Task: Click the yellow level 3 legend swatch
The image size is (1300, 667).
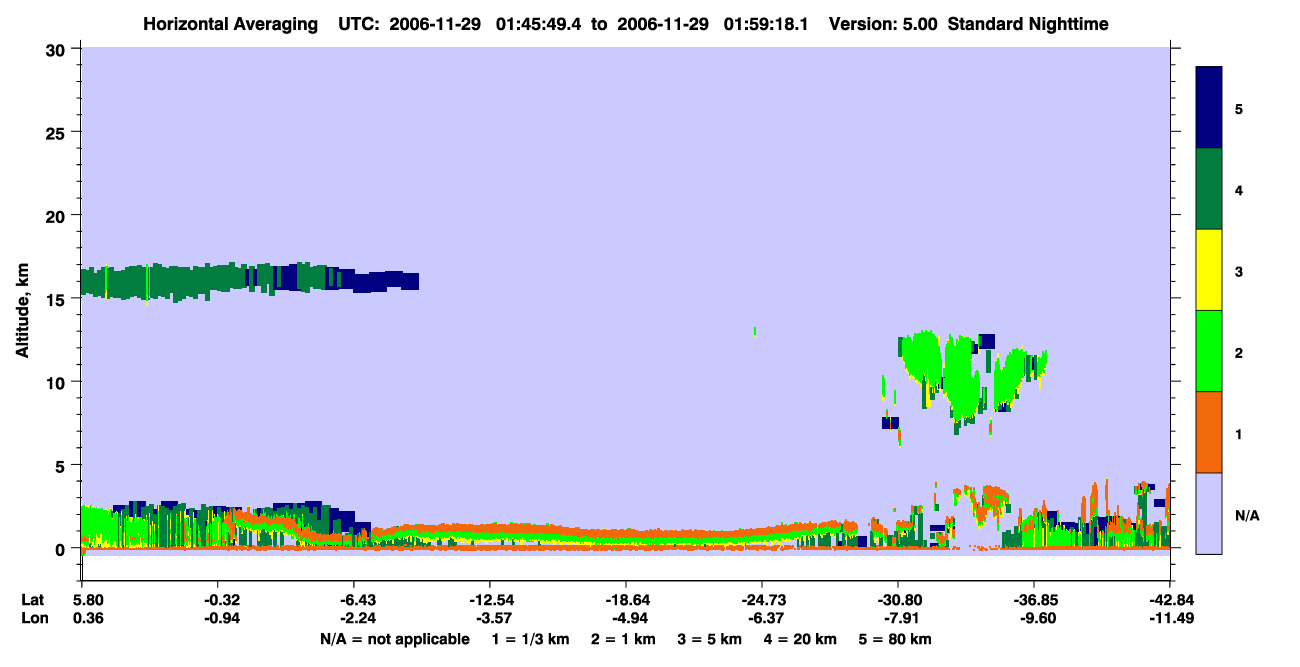Action: click(x=1209, y=270)
